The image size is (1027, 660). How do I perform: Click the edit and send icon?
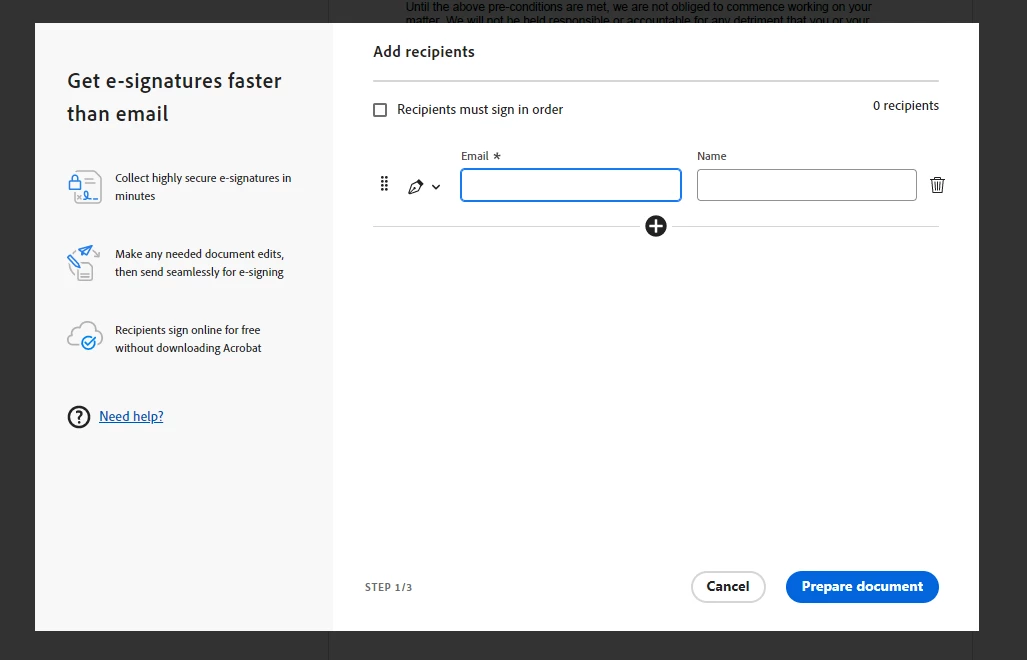(x=84, y=263)
